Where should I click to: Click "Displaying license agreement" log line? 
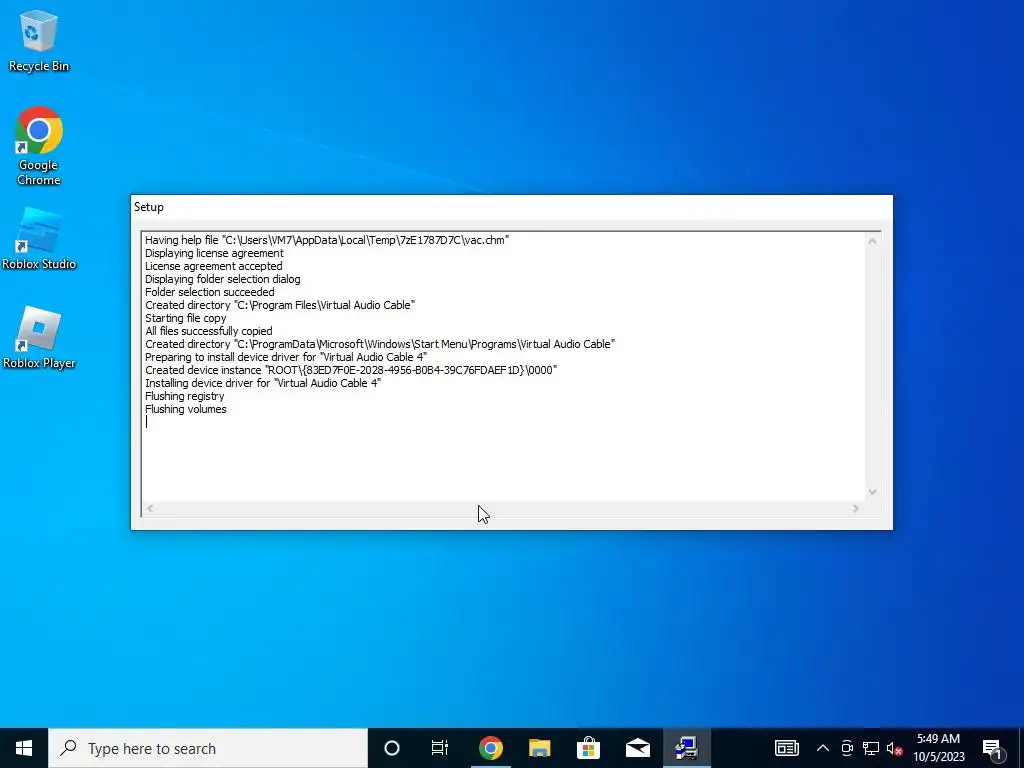(214, 253)
